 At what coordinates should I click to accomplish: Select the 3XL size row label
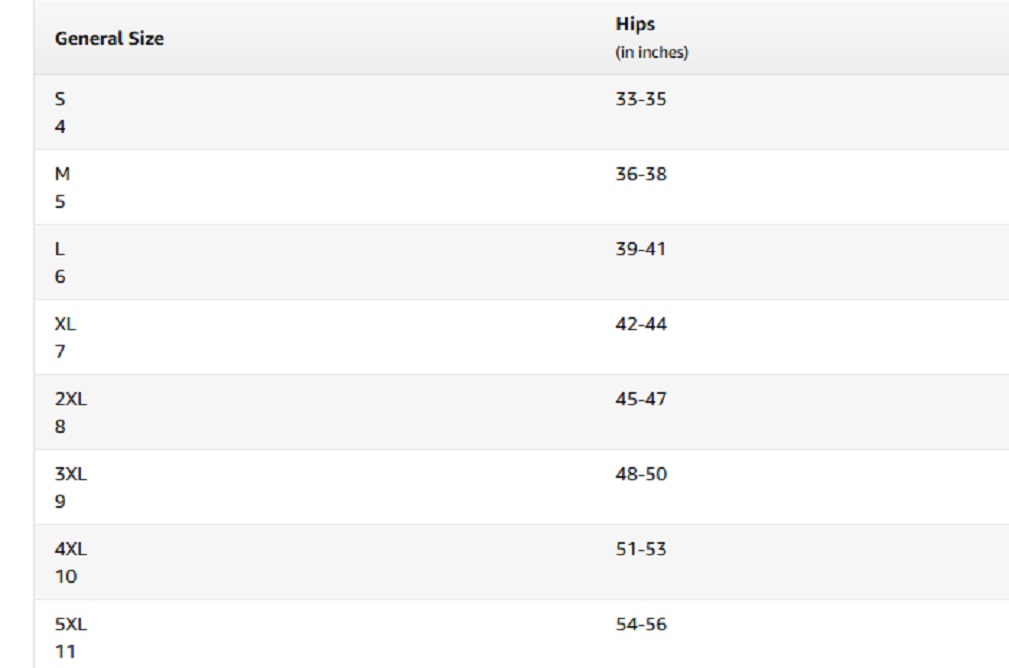pyautogui.click(x=71, y=475)
